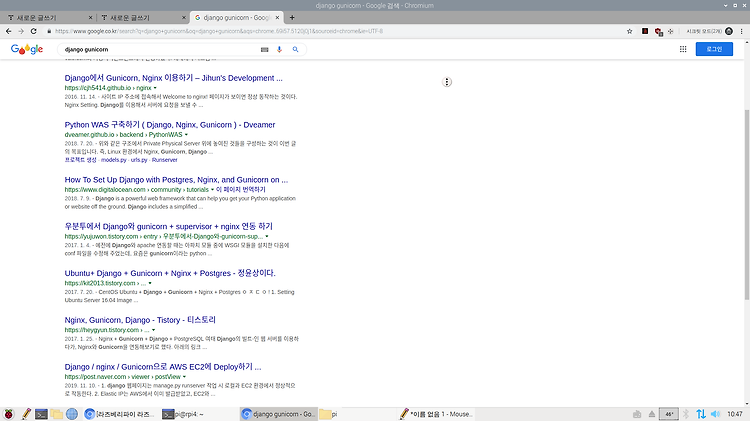Click the address bar URL
Viewport: 750px width, 421px height.
click(219, 31)
